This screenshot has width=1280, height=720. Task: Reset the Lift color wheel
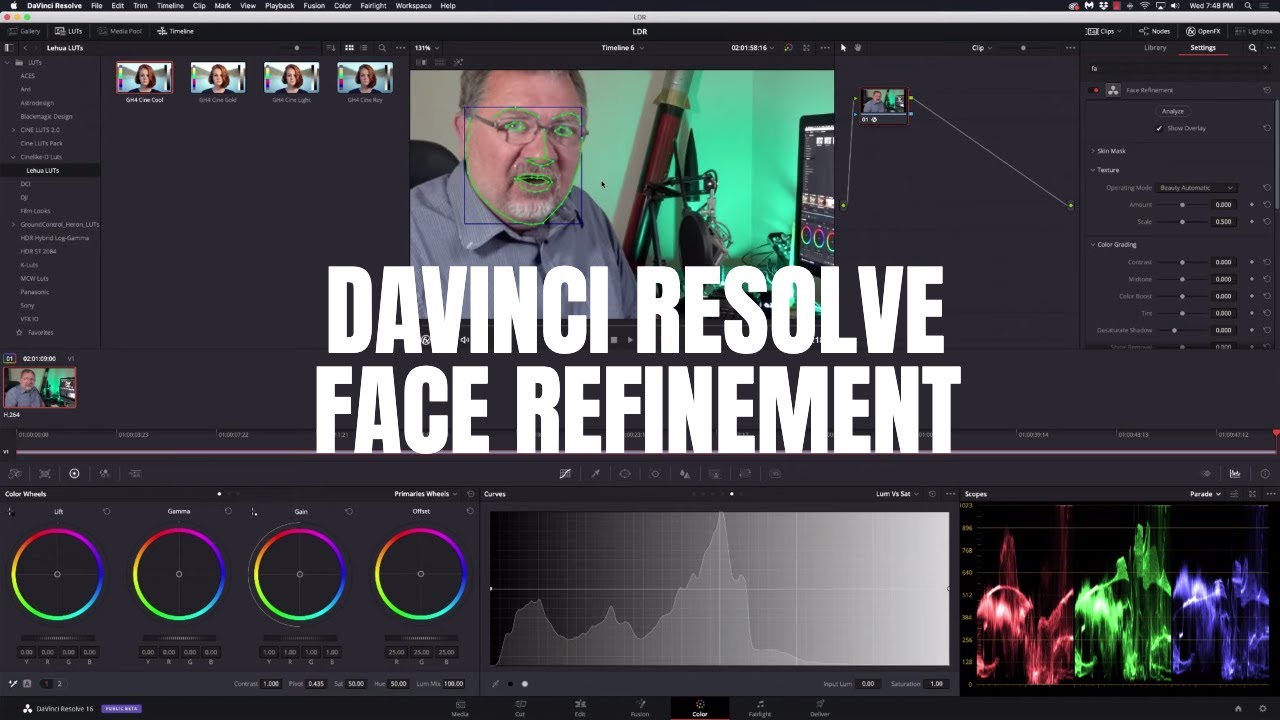pos(107,511)
